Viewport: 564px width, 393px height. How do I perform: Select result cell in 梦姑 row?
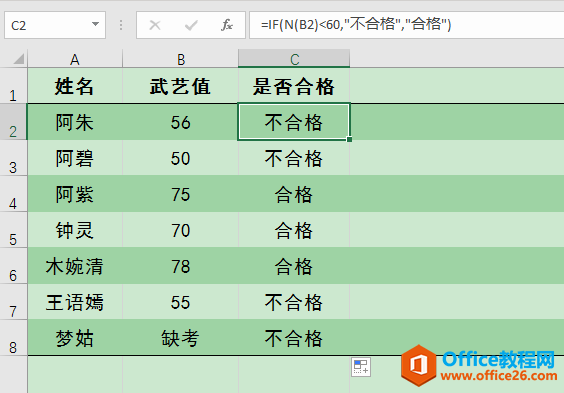pos(294,338)
